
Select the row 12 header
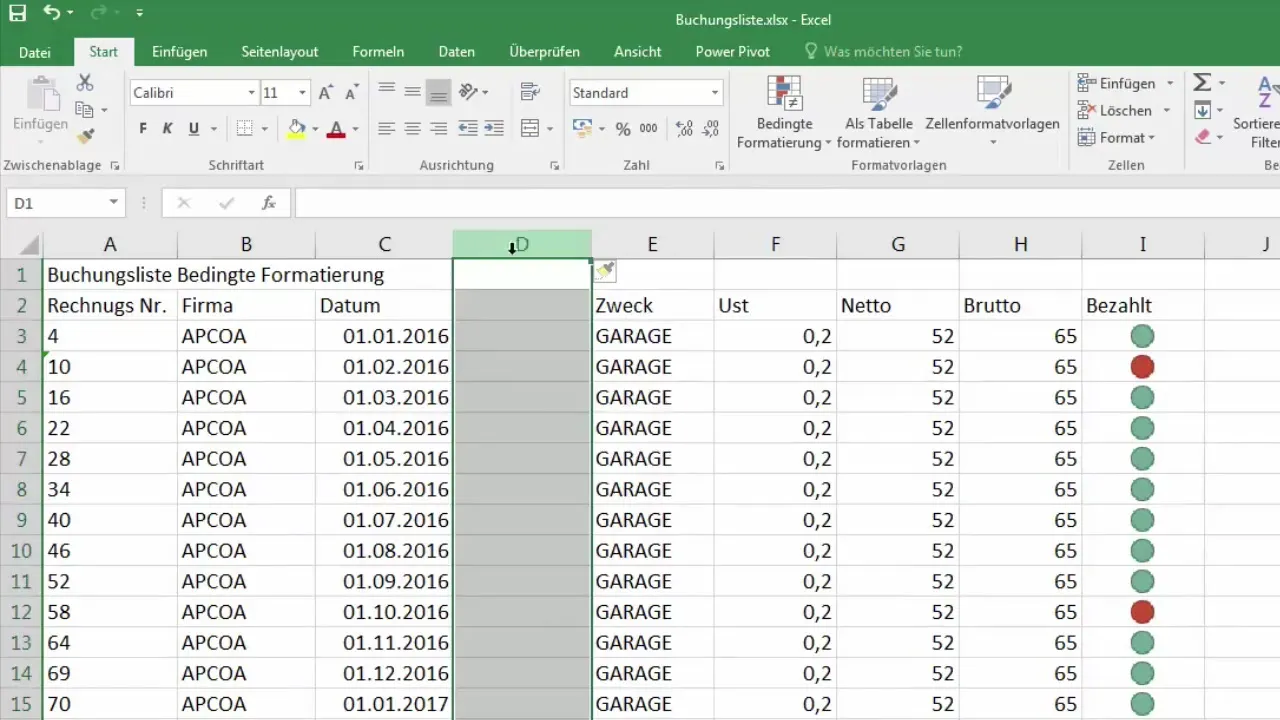tap(21, 612)
